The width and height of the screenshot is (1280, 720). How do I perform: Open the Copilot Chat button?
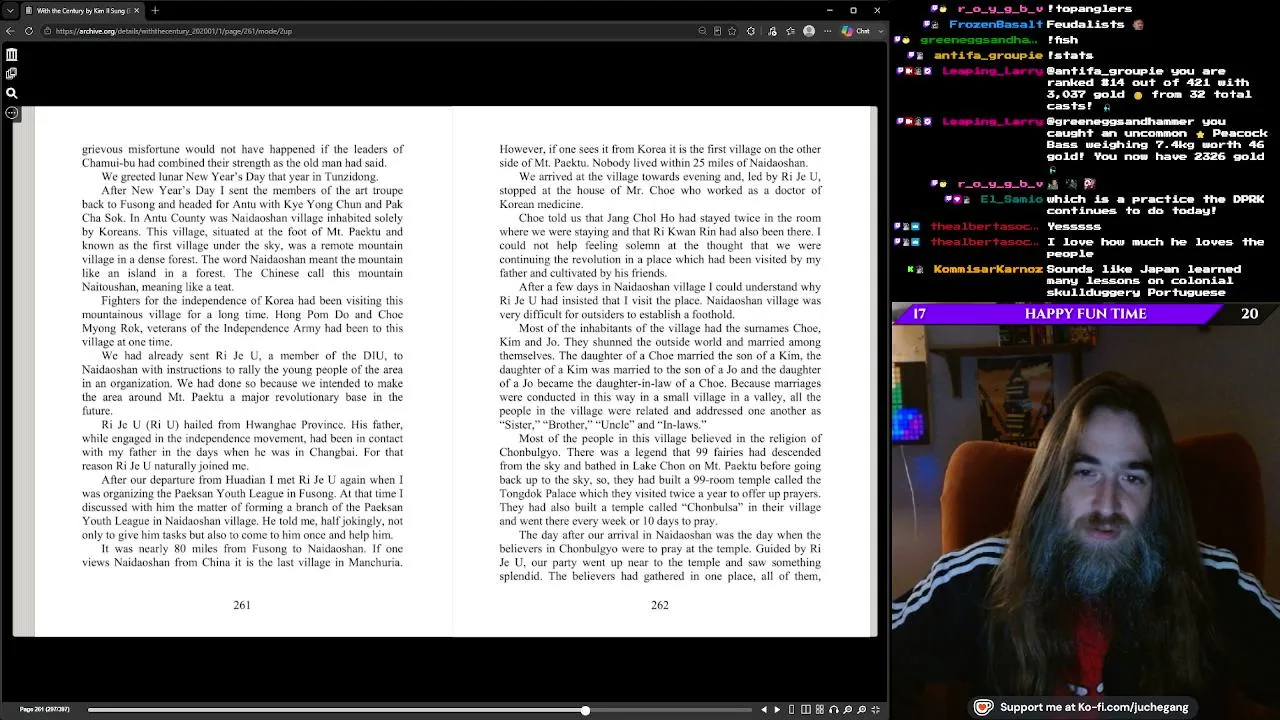(x=855, y=31)
